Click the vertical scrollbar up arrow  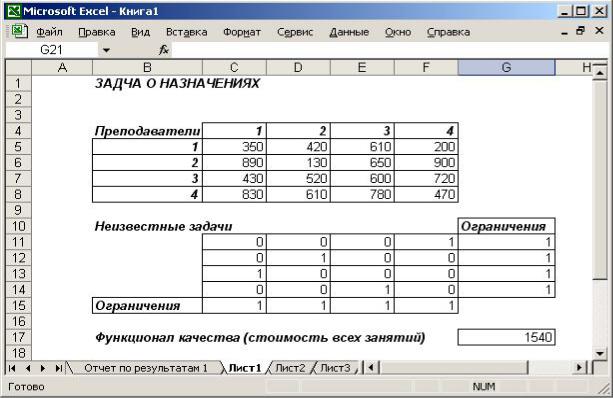pos(599,72)
